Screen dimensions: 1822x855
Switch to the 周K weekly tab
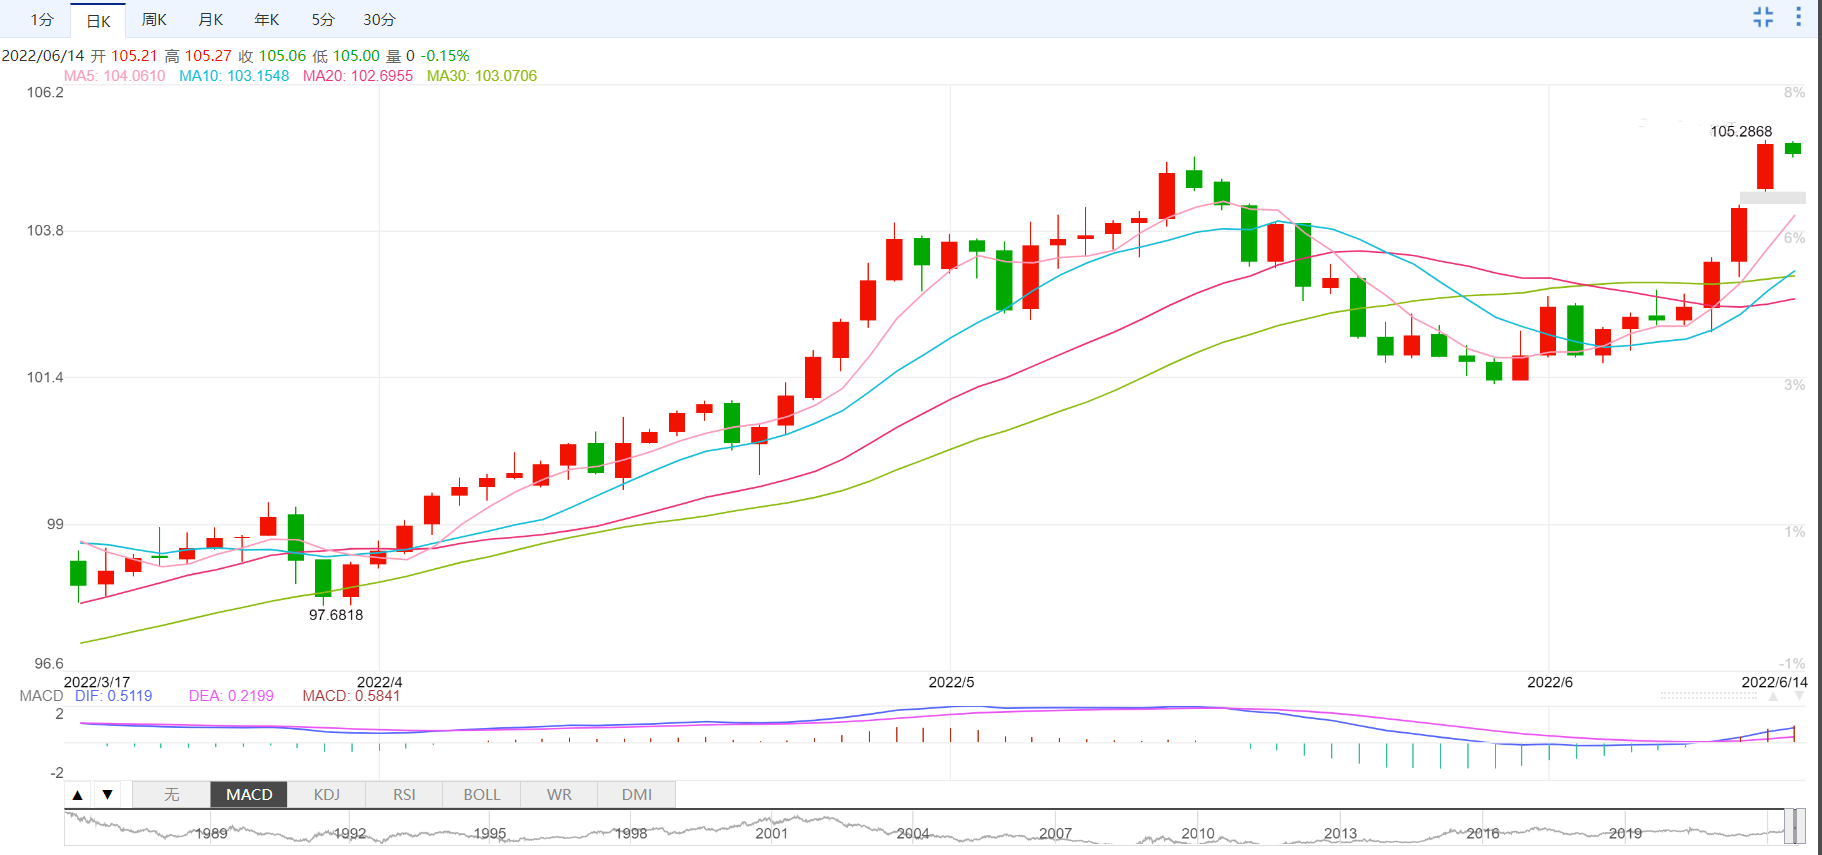pos(154,20)
